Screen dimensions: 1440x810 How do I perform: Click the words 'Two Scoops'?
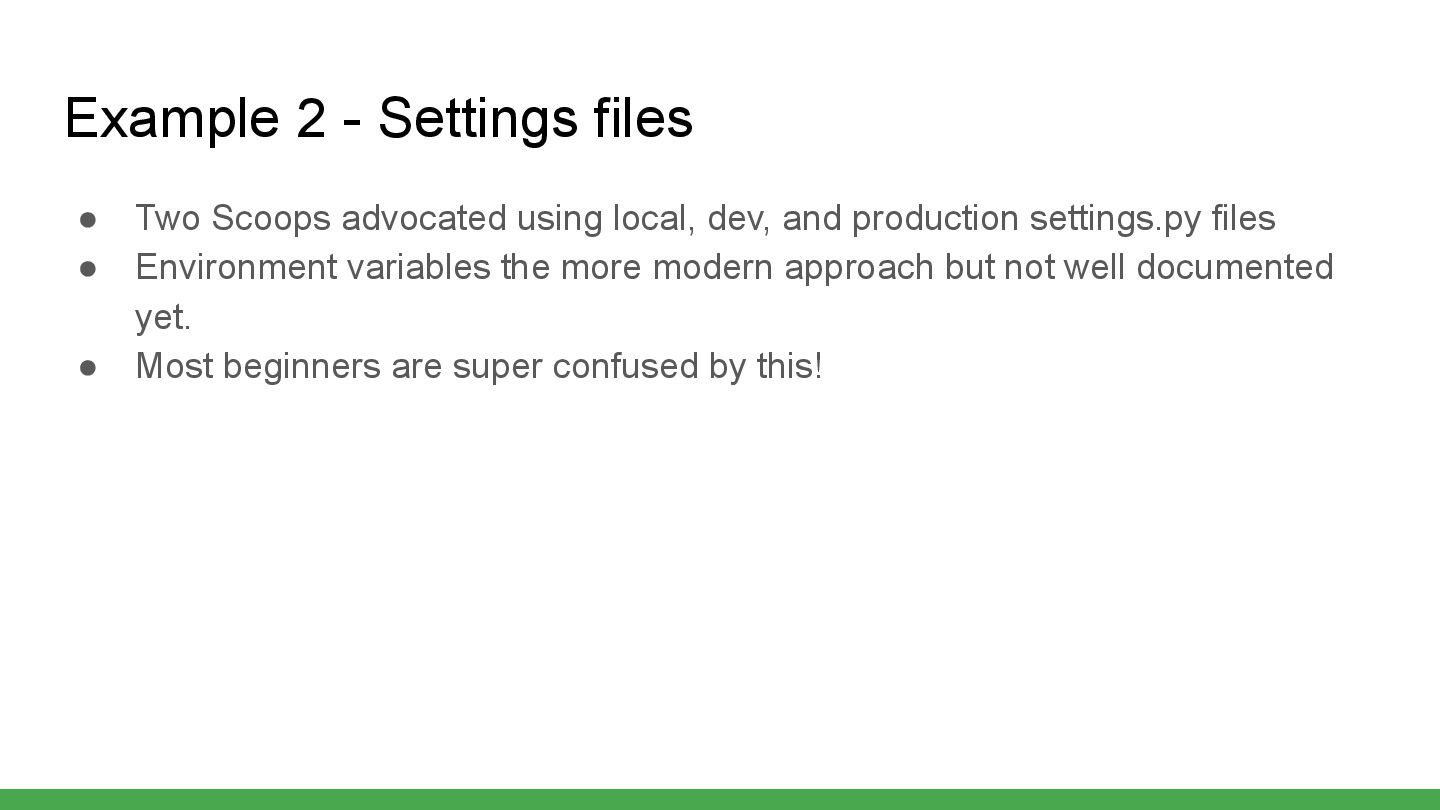tap(233, 218)
